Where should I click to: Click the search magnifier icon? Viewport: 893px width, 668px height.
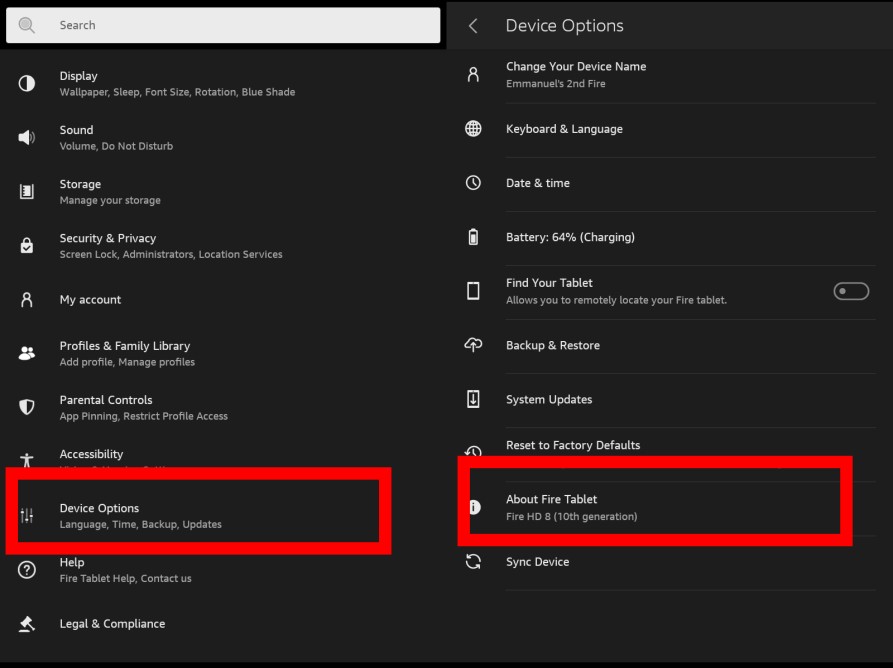point(26,25)
